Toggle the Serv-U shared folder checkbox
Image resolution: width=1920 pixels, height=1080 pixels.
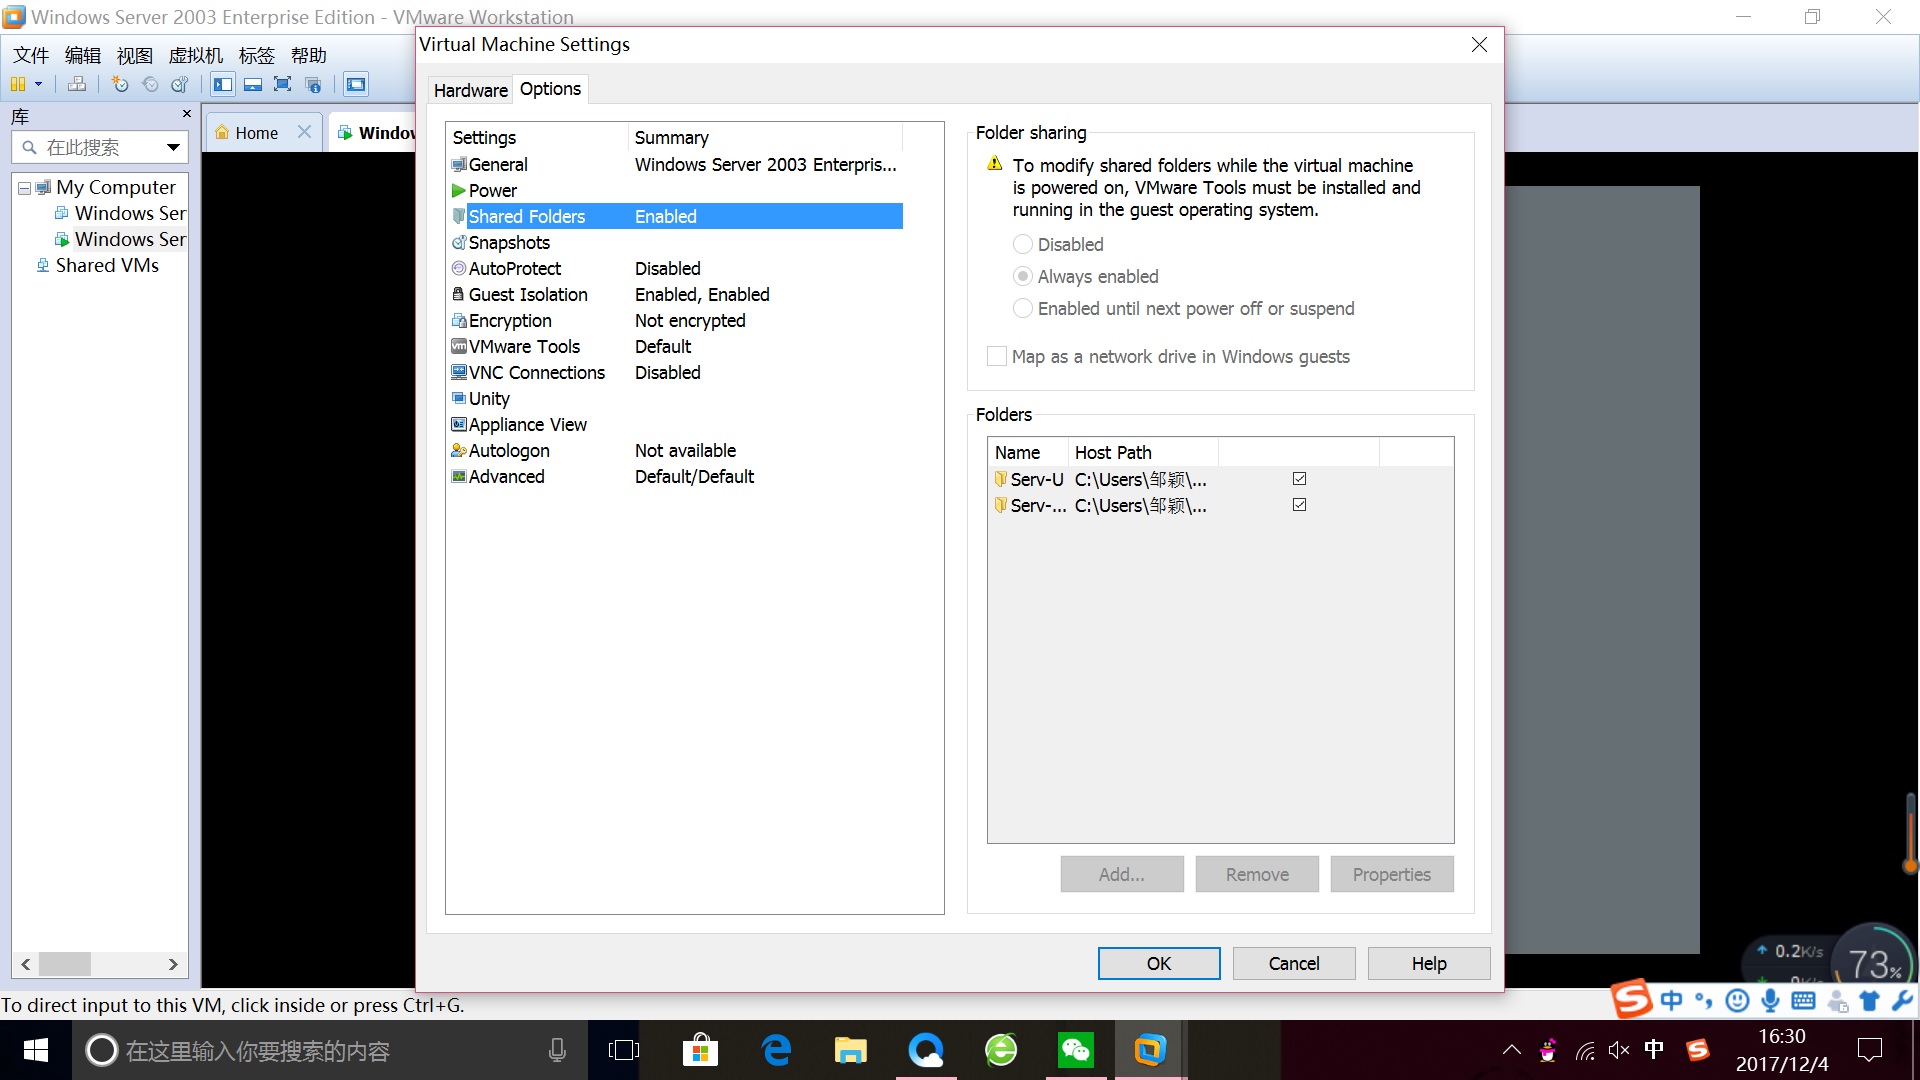point(1299,479)
